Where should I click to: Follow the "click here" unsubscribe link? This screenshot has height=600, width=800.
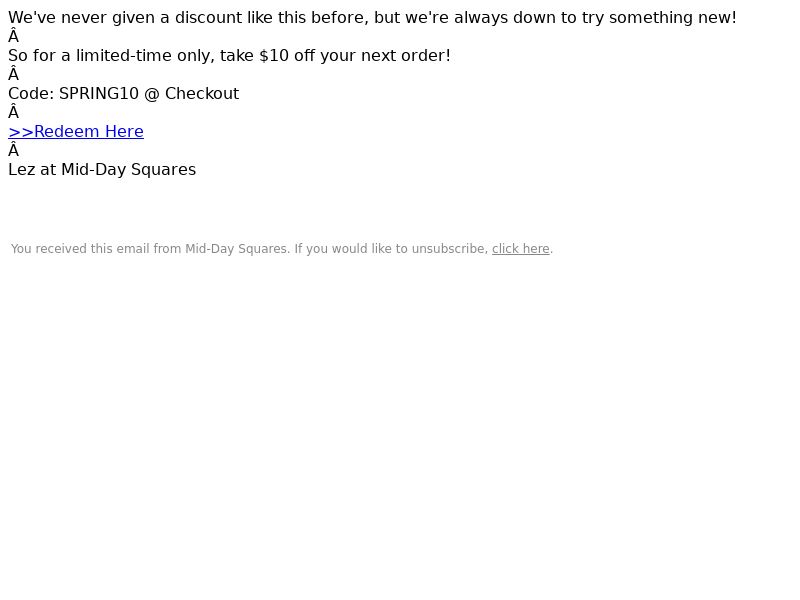pyautogui.click(x=520, y=249)
